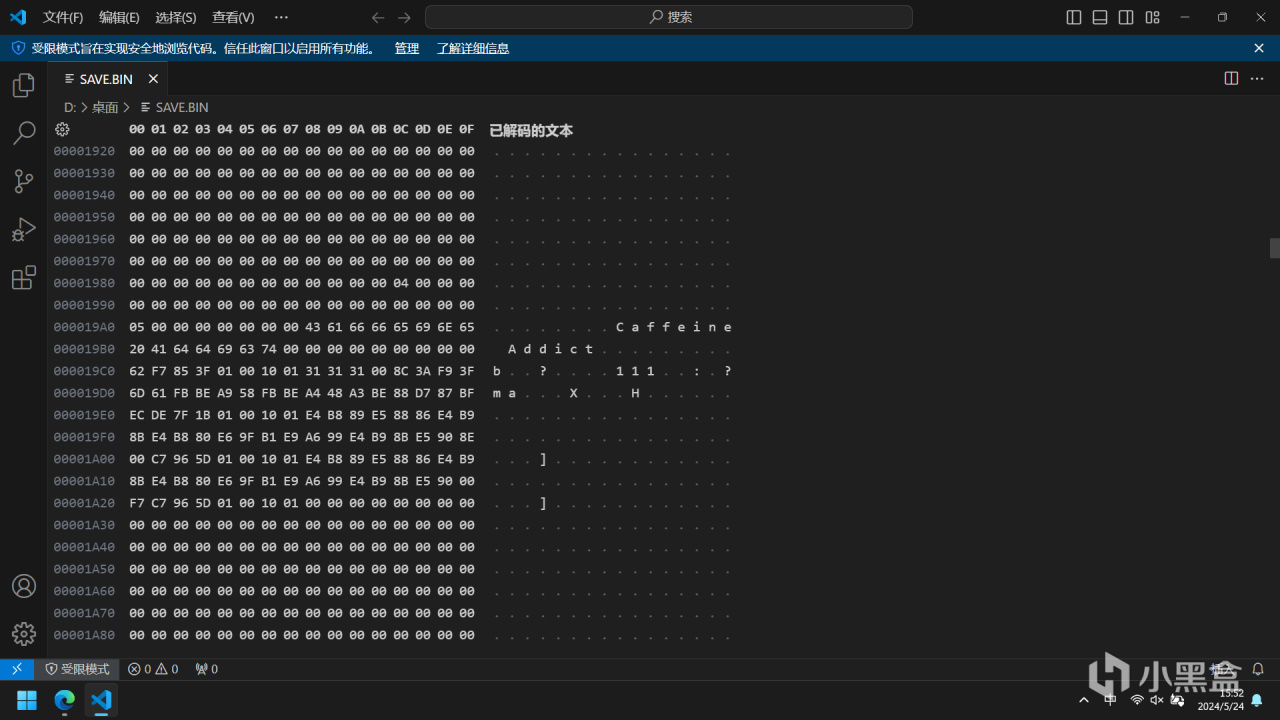This screenshot has height=720, width=1280.
Task: Click byte 62 in row 000019C0
Action: [x=137, y=371]
